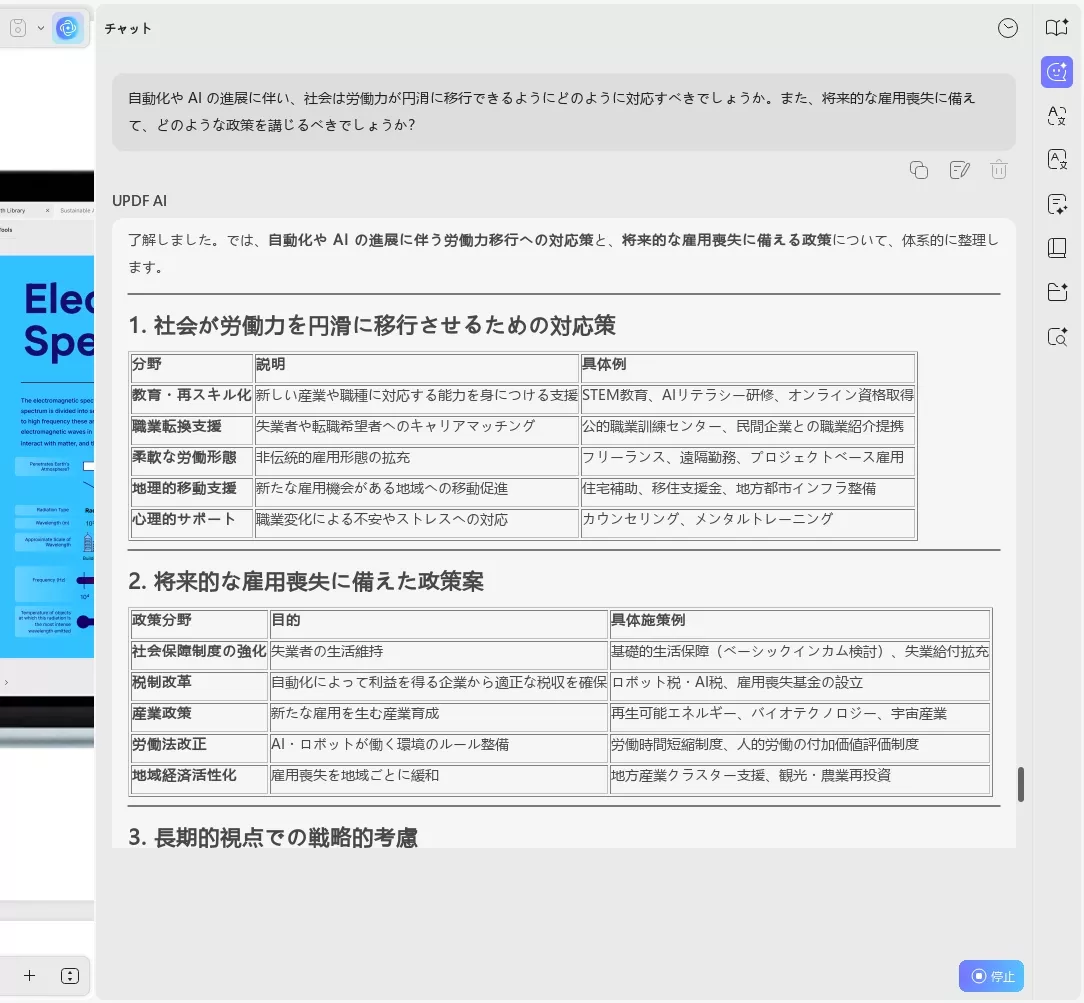Click table header cell '具体施策例'
The height and width of the screenshot is (1003, 1084).
click(800, 623)
